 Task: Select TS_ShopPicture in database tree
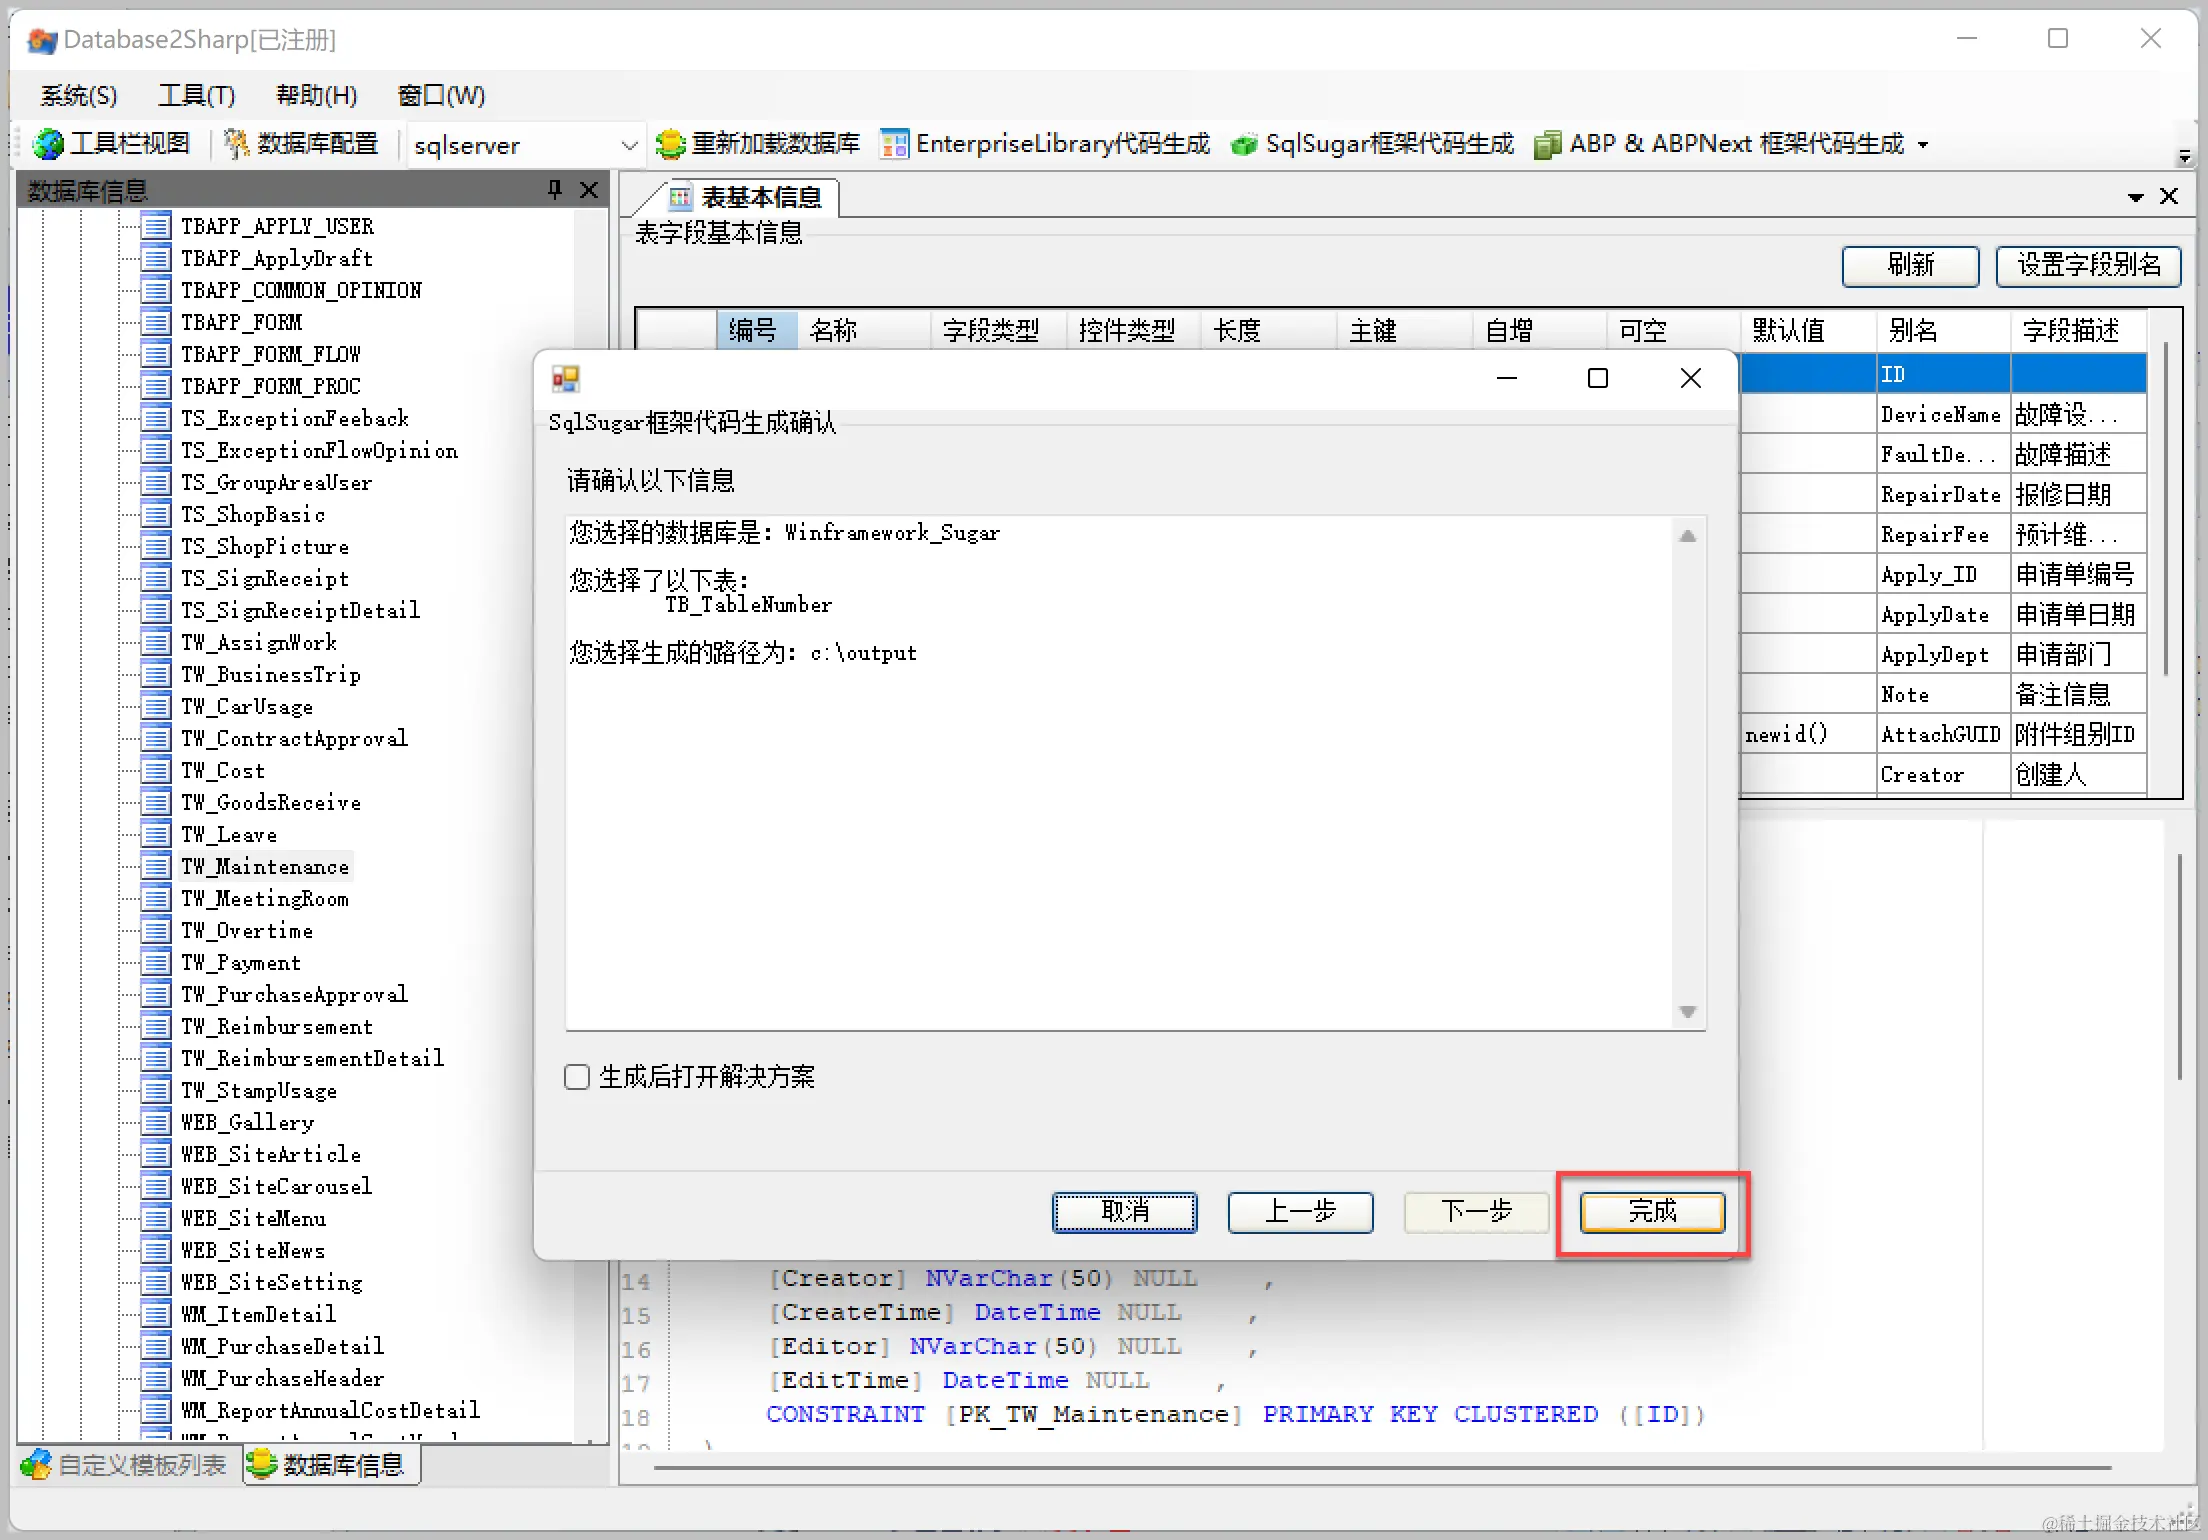coord(265,546)
